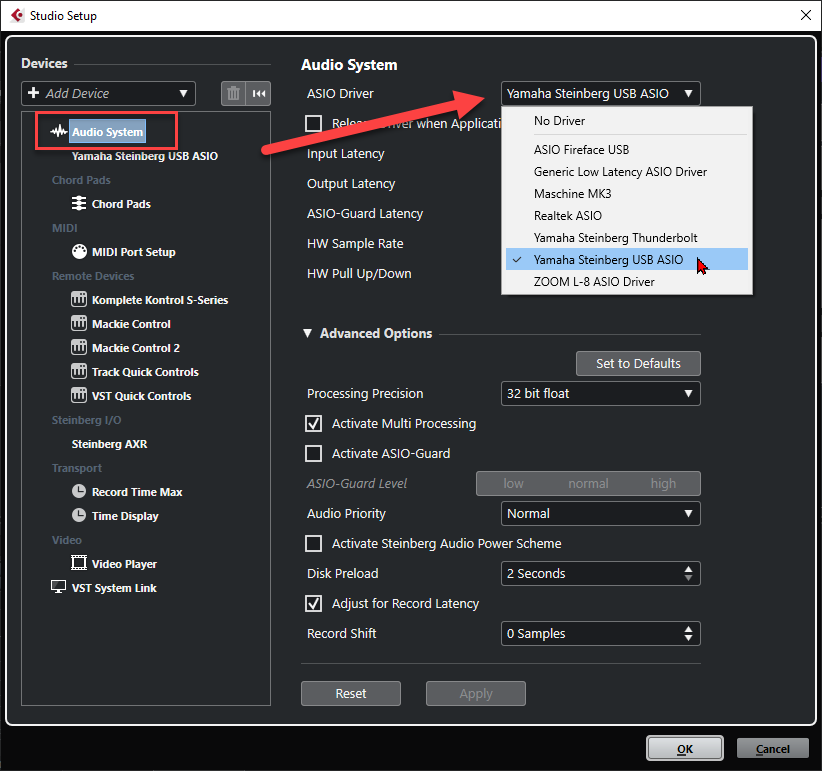The image size is (822, 771).
Task: Select No Driver from the list
Action: coord(627,121)
